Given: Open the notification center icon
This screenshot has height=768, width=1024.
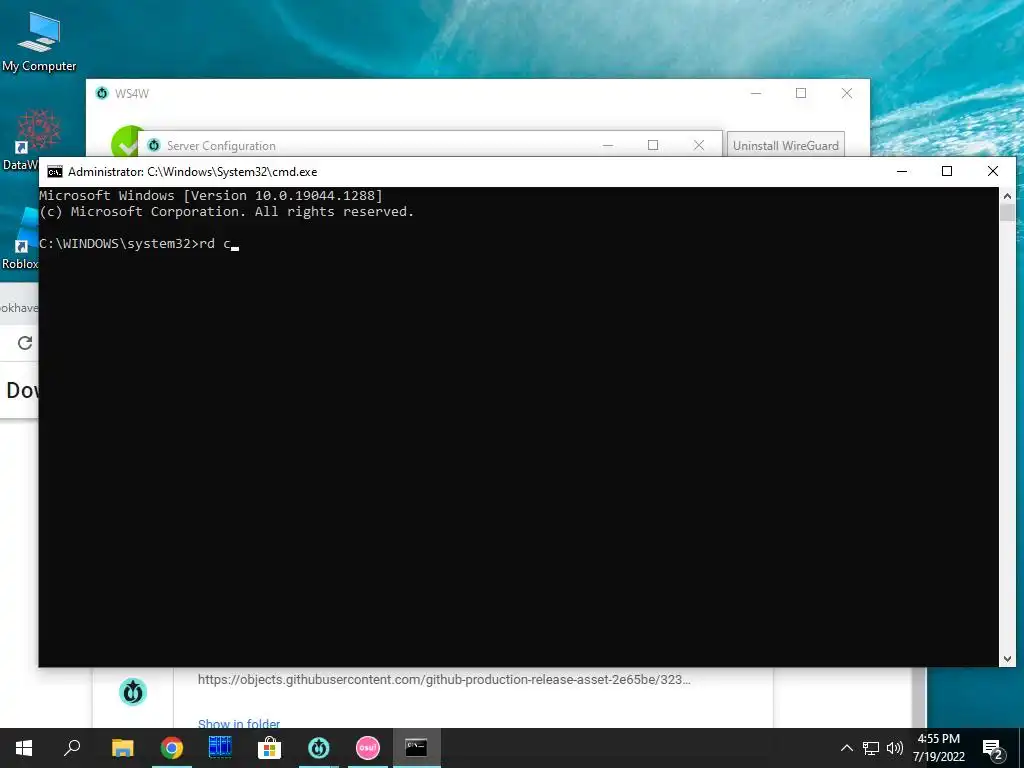Looking at the screenshot, I should (993, 750).
